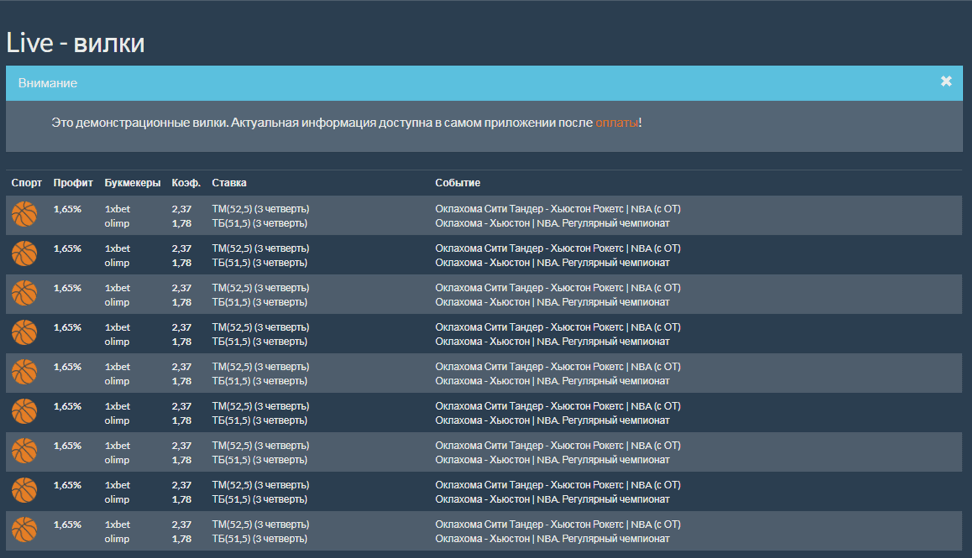Click the basketball icon in the second table row
Screen dimensions: 972x558
pos(24,254)
